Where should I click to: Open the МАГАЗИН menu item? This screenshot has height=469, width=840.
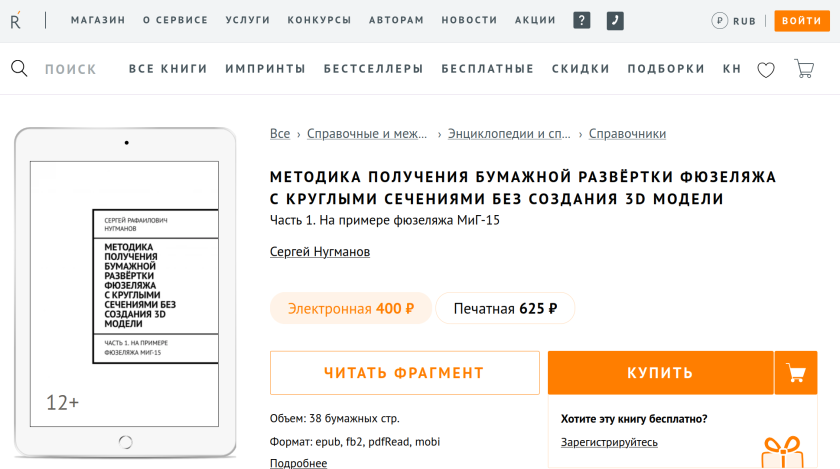click(98, 20)
